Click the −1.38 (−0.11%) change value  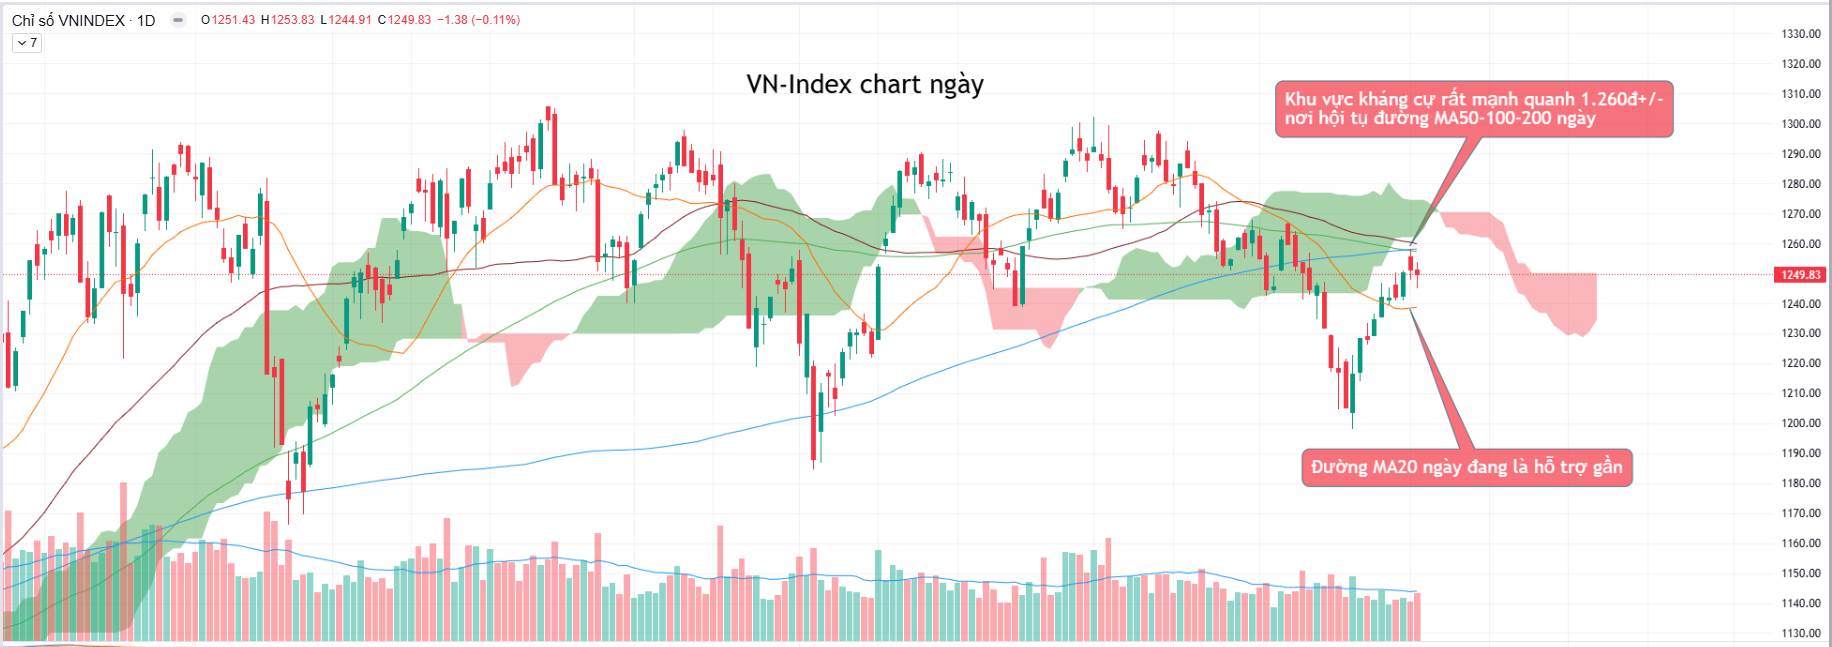[x=478, y=20]
